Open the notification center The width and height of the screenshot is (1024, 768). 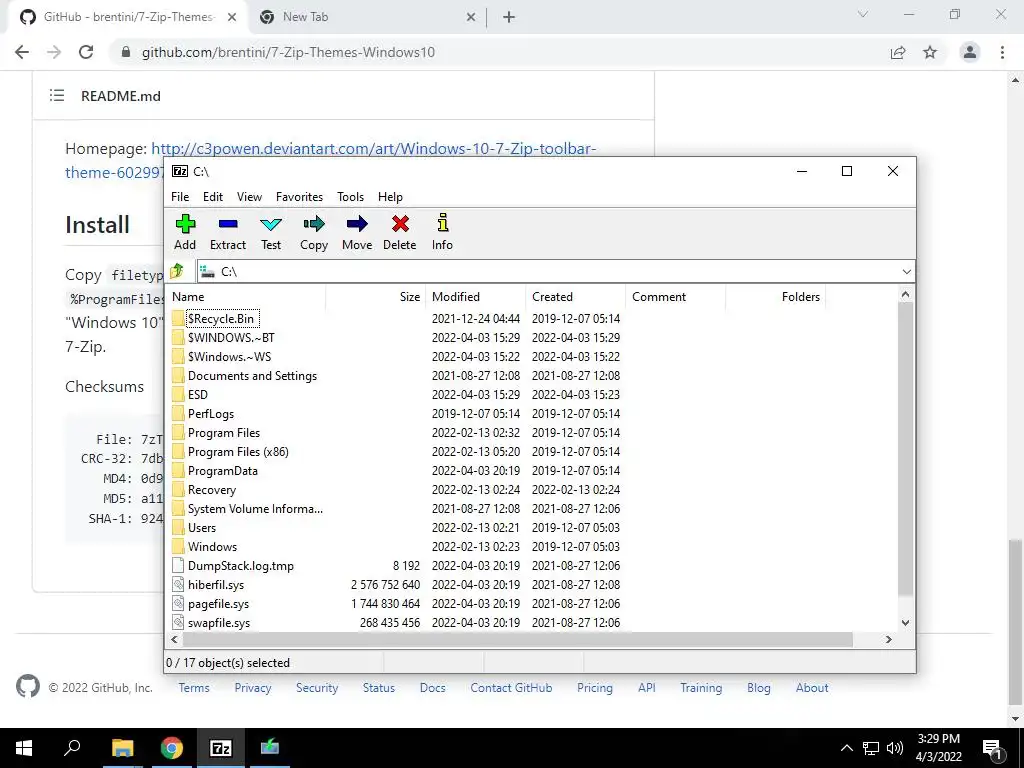pyautogui.click(x=992, y=748)
